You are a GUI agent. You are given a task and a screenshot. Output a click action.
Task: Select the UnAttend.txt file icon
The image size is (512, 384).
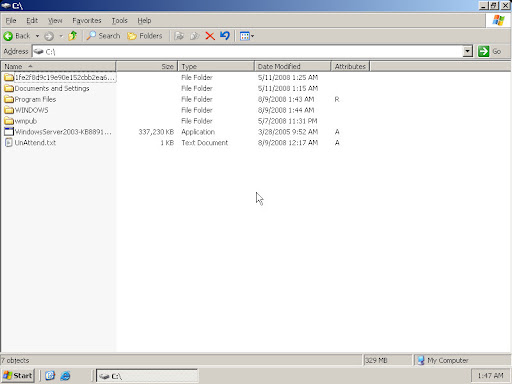click(9, 143)
